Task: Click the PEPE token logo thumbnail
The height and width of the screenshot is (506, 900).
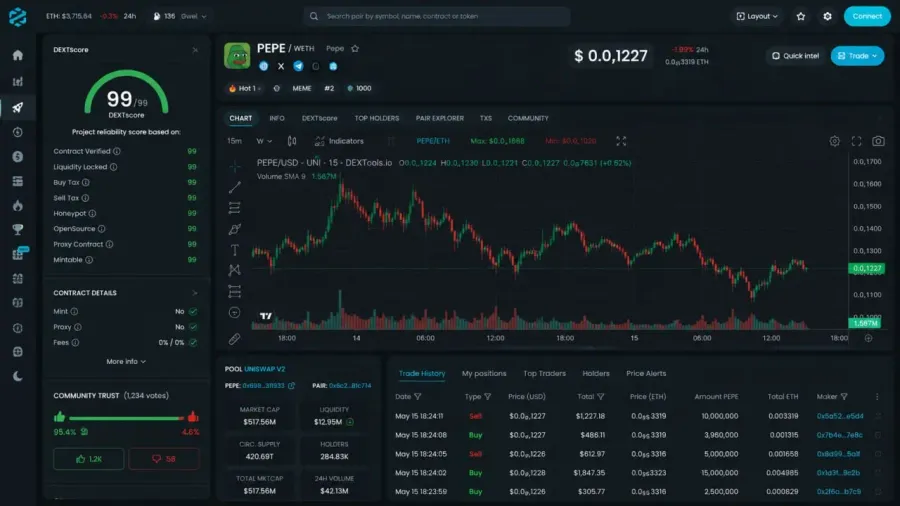Action: coord(237,56)
